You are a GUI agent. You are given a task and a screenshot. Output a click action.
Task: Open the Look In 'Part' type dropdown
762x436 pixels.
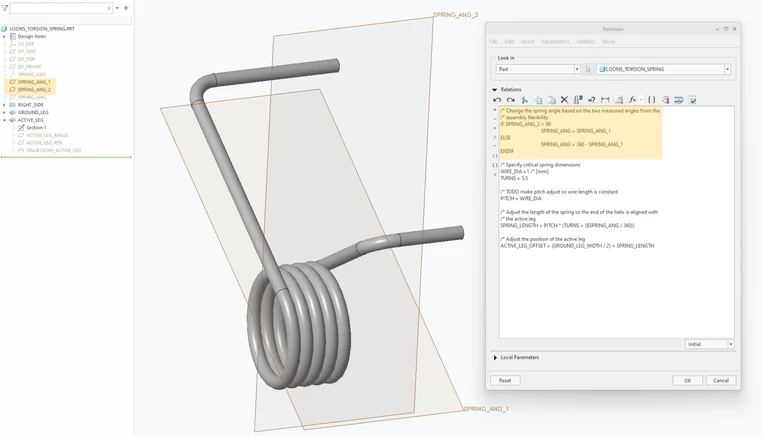(x=577, y=69)
